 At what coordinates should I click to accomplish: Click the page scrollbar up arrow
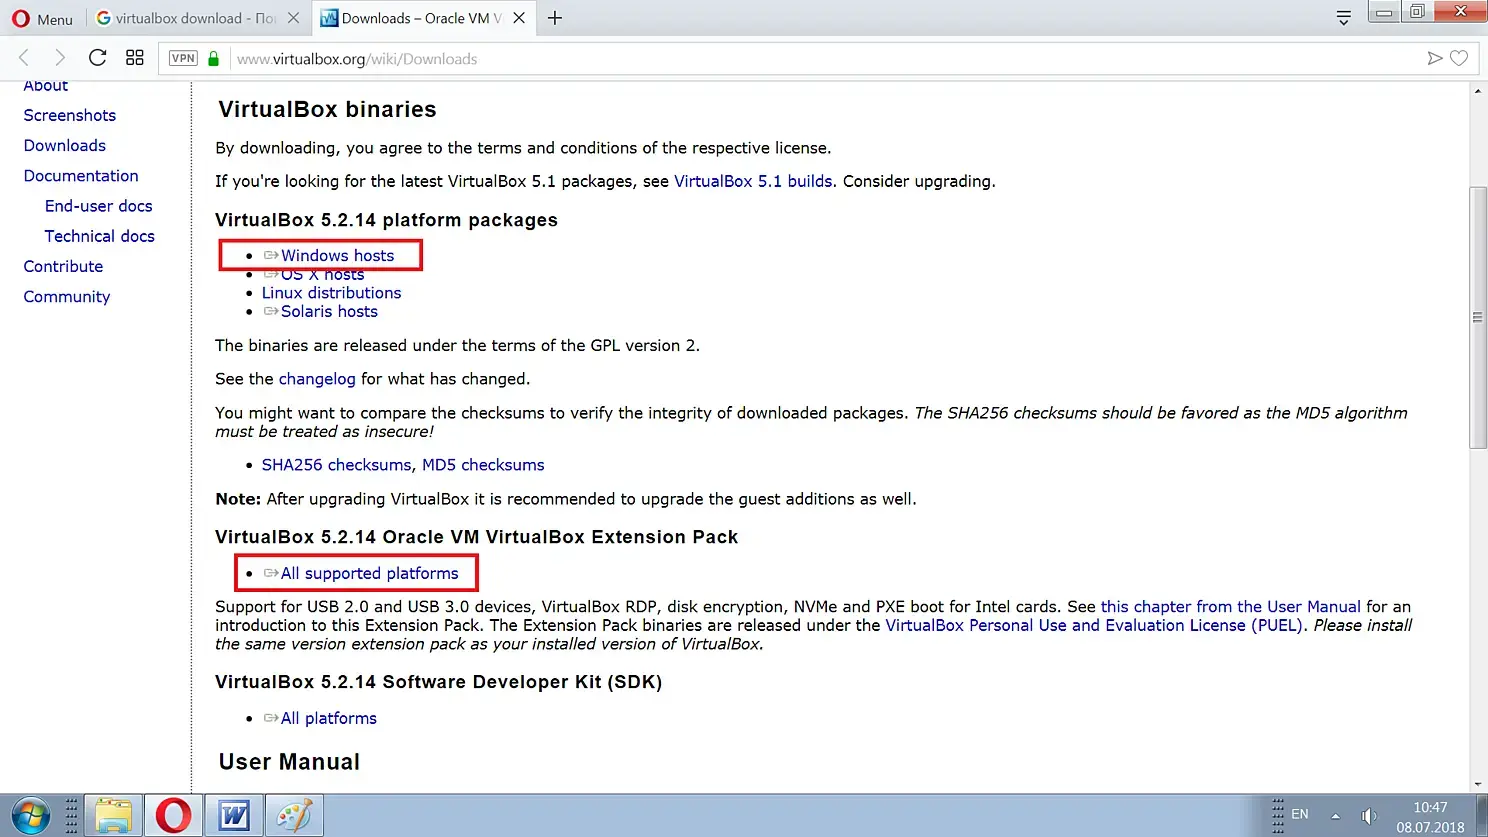[1478, 90]
